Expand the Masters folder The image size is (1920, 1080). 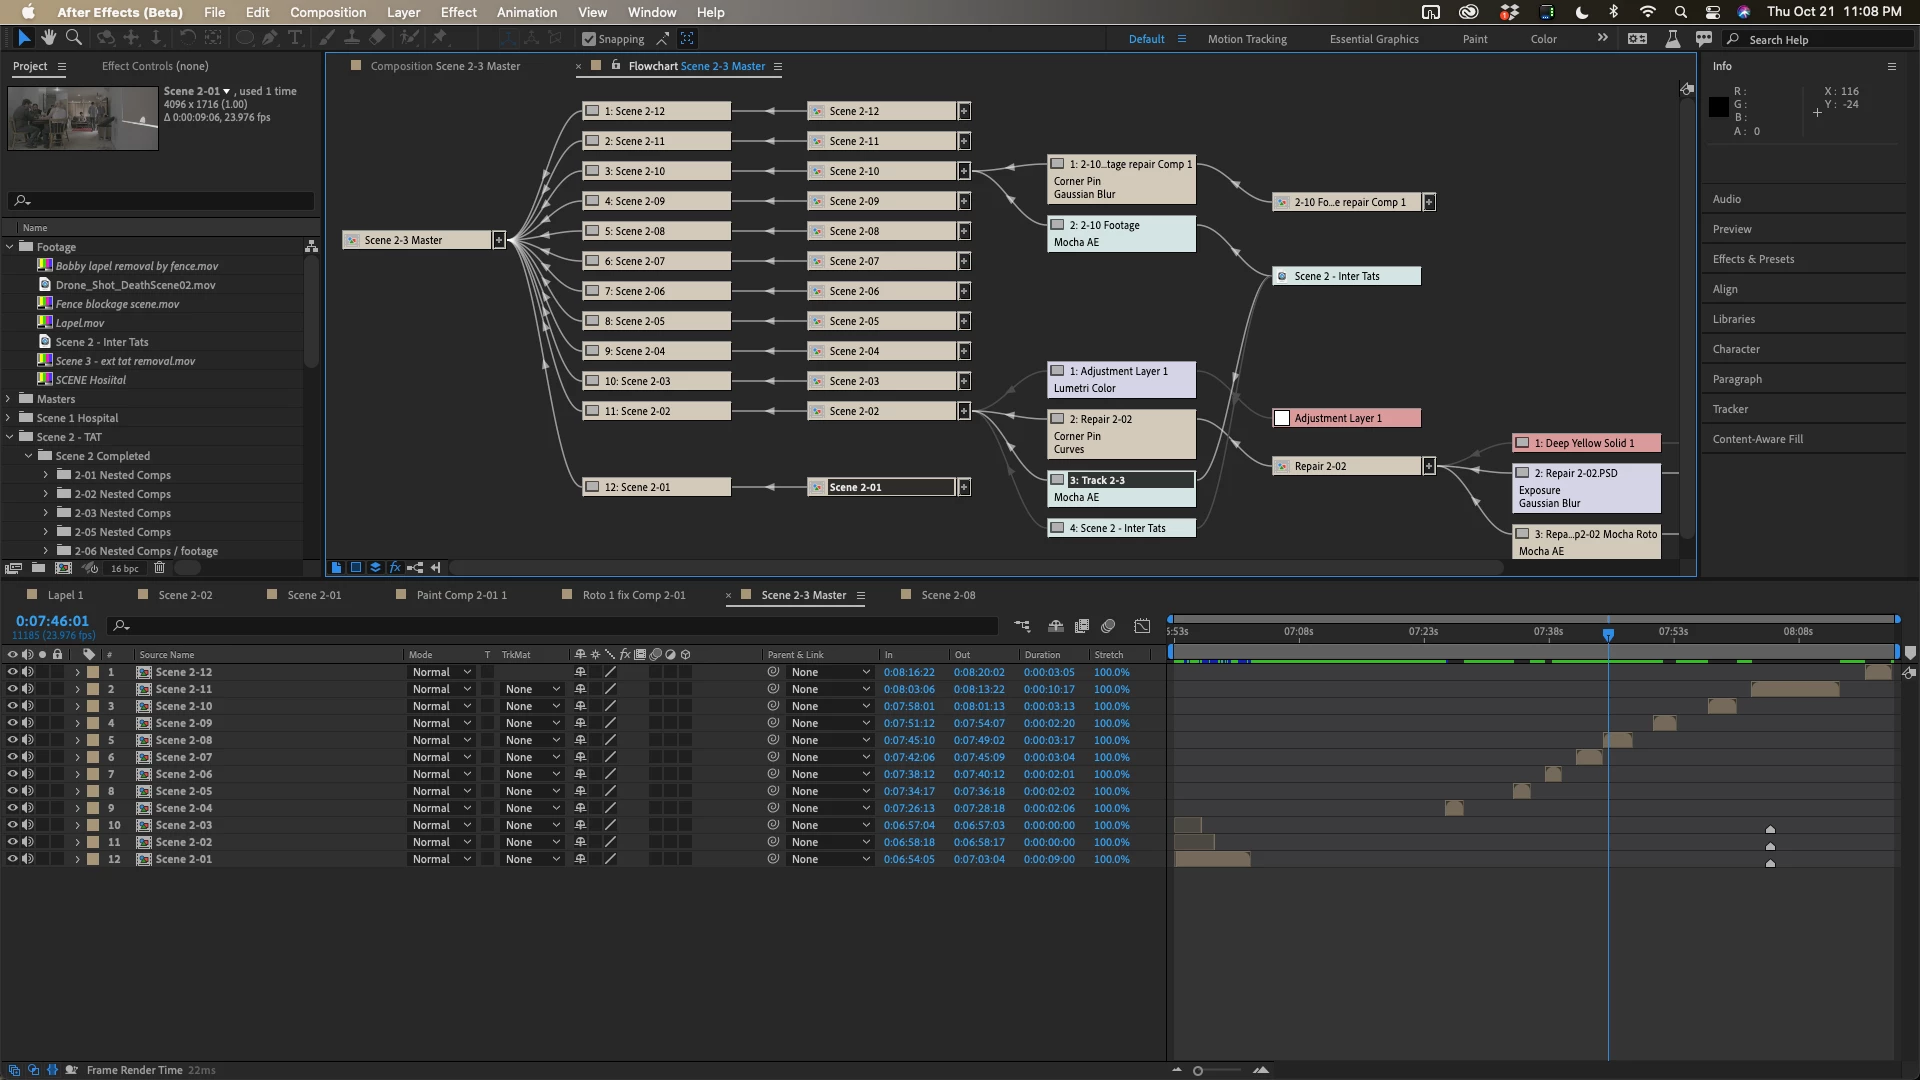pyautogui.click(x=9, y=399)
